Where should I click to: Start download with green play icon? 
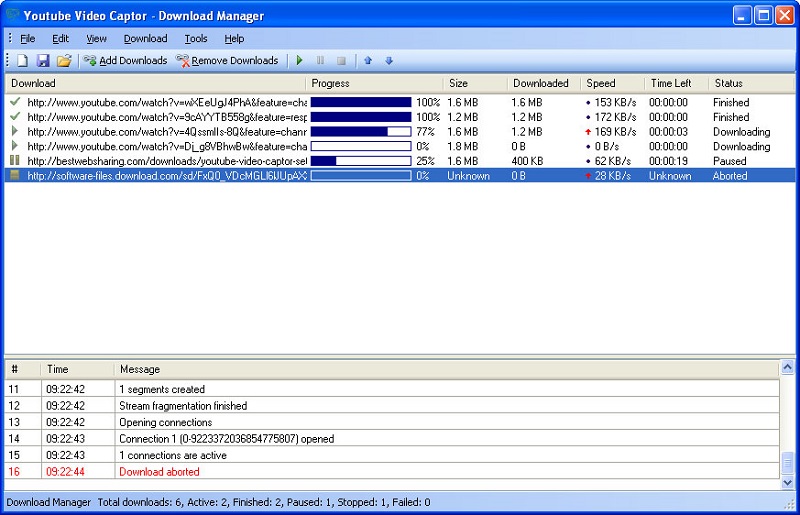click(x=299, y=61)
